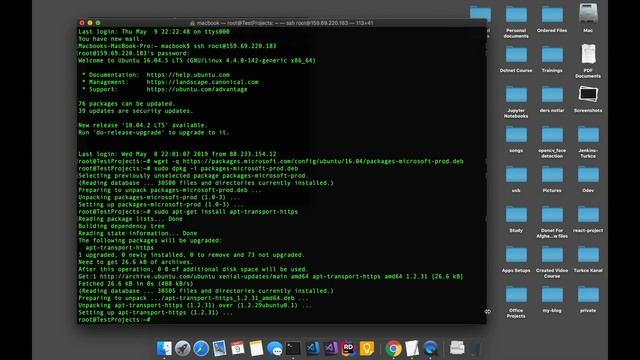
Task: Open Messages chat bubble icon in Dock
Action: coord(275,348)
